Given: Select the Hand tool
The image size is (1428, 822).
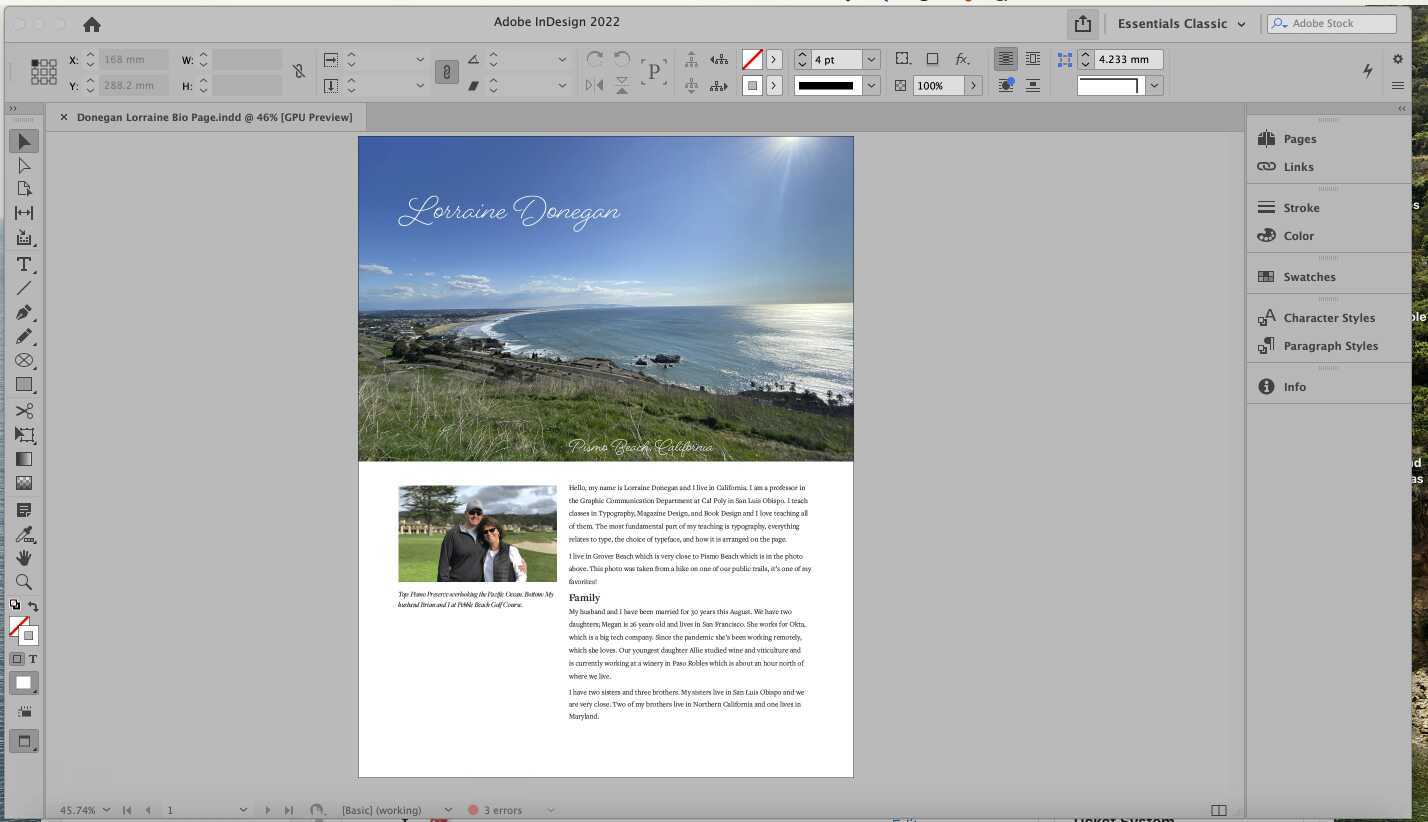Looking at the screenshot, I should 24,558.
